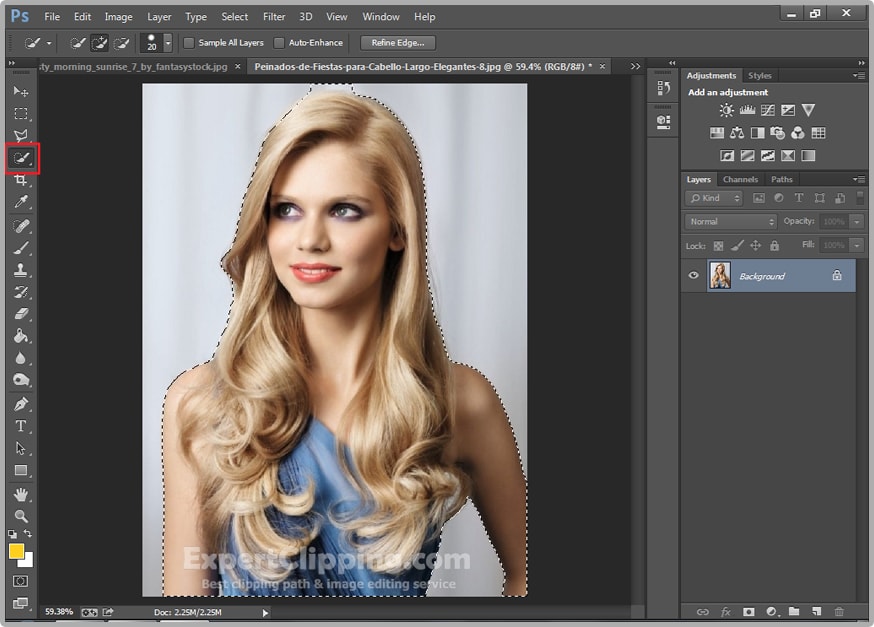Open the Filter menu

tap(274, 17)
